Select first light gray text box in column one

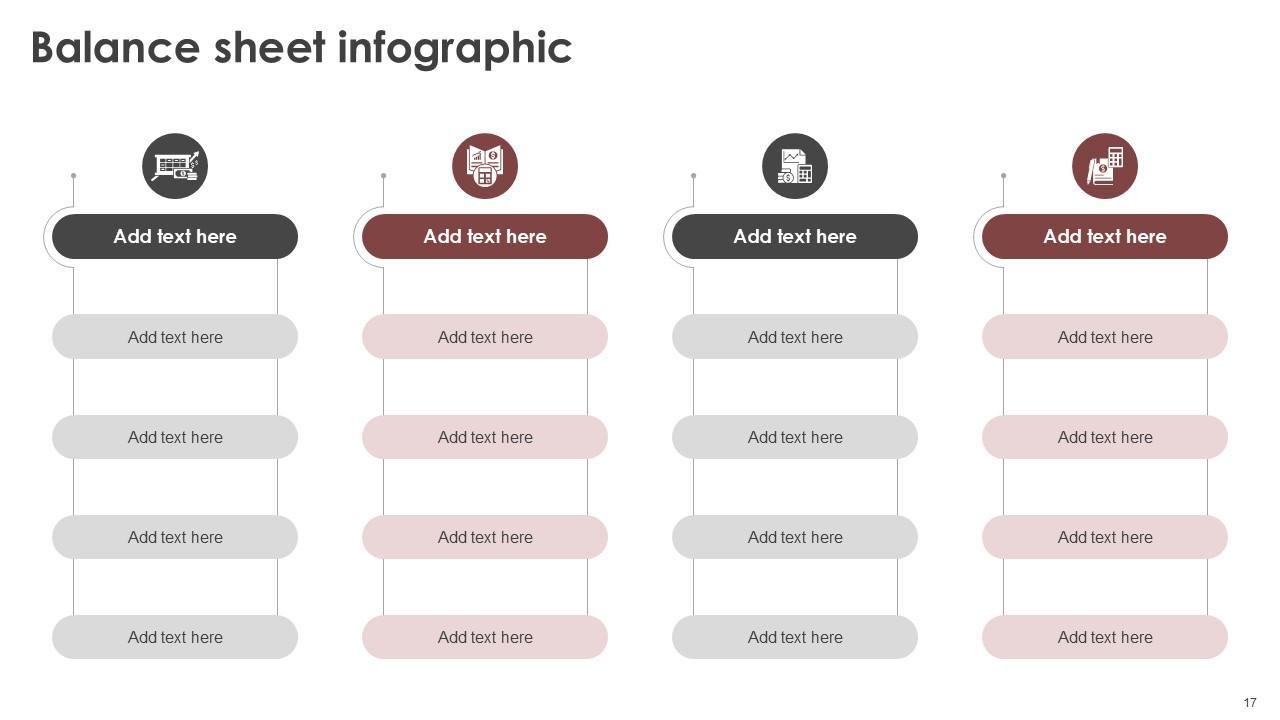coord(175,337)
